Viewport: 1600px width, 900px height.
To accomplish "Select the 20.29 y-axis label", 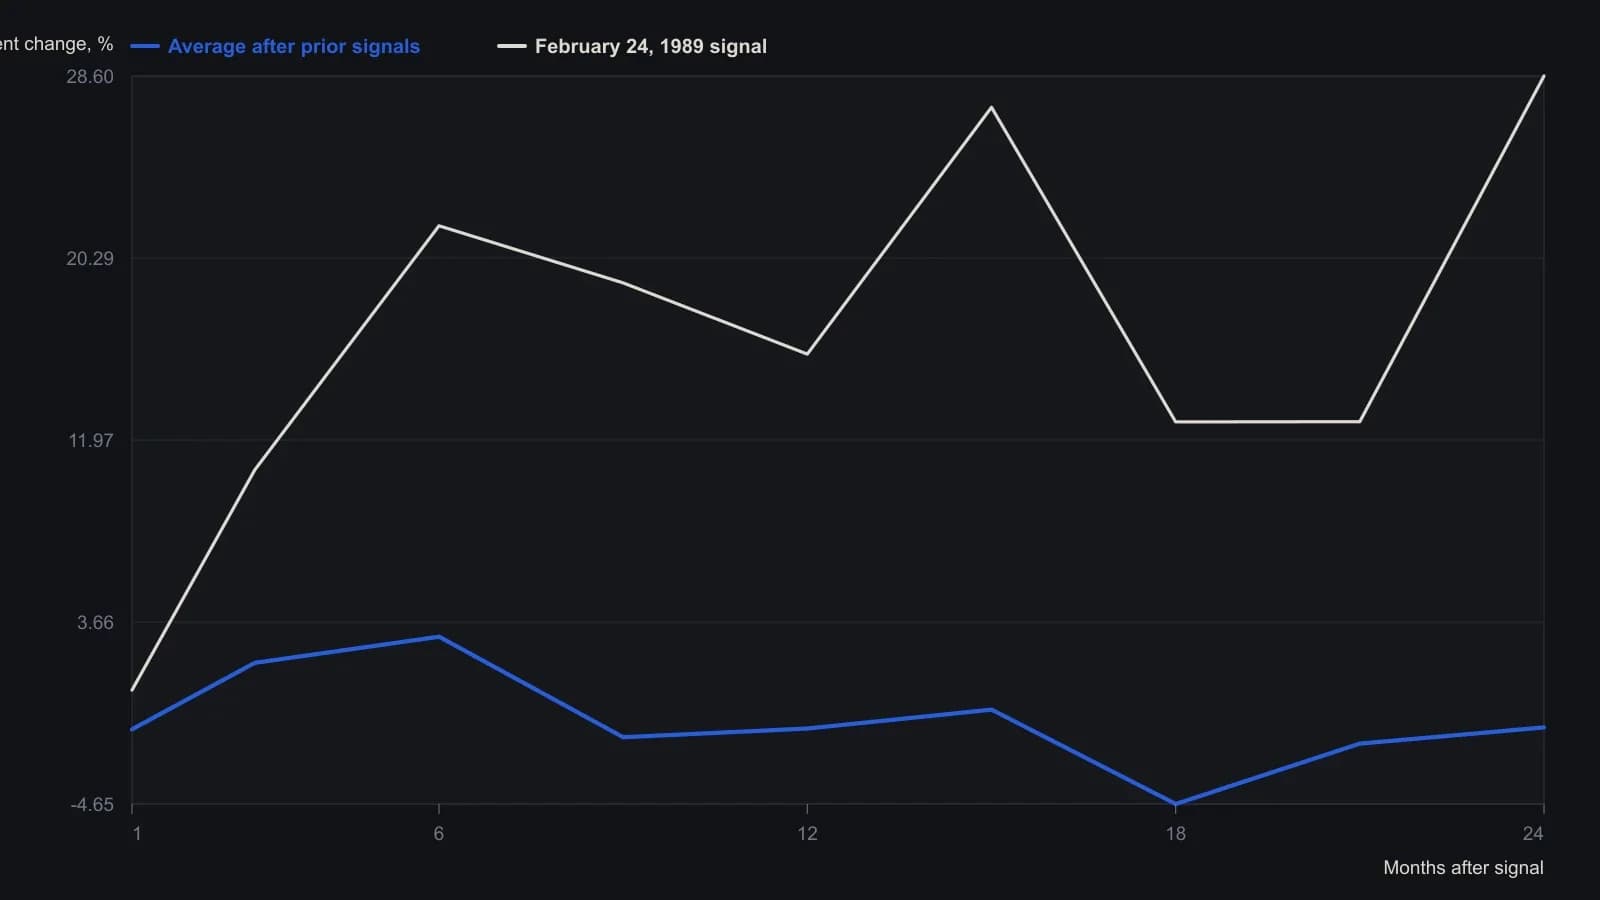I will click(x=90, y=259).
